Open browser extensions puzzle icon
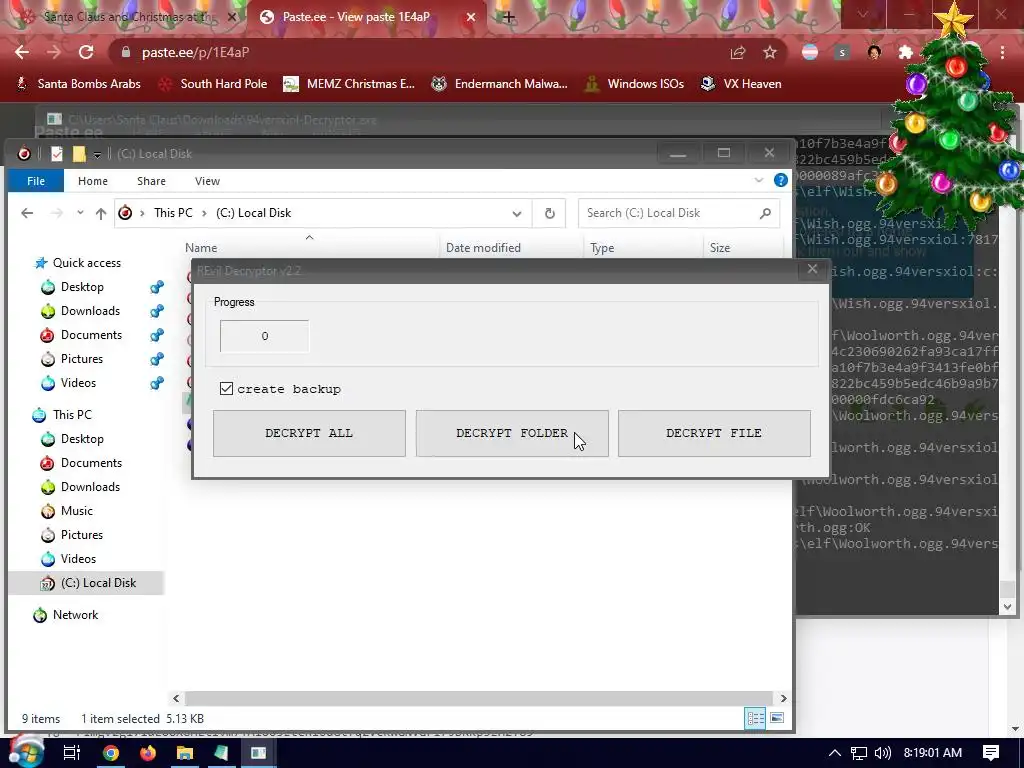This screenshot has width=1024, height=768. tap(906, 52)
